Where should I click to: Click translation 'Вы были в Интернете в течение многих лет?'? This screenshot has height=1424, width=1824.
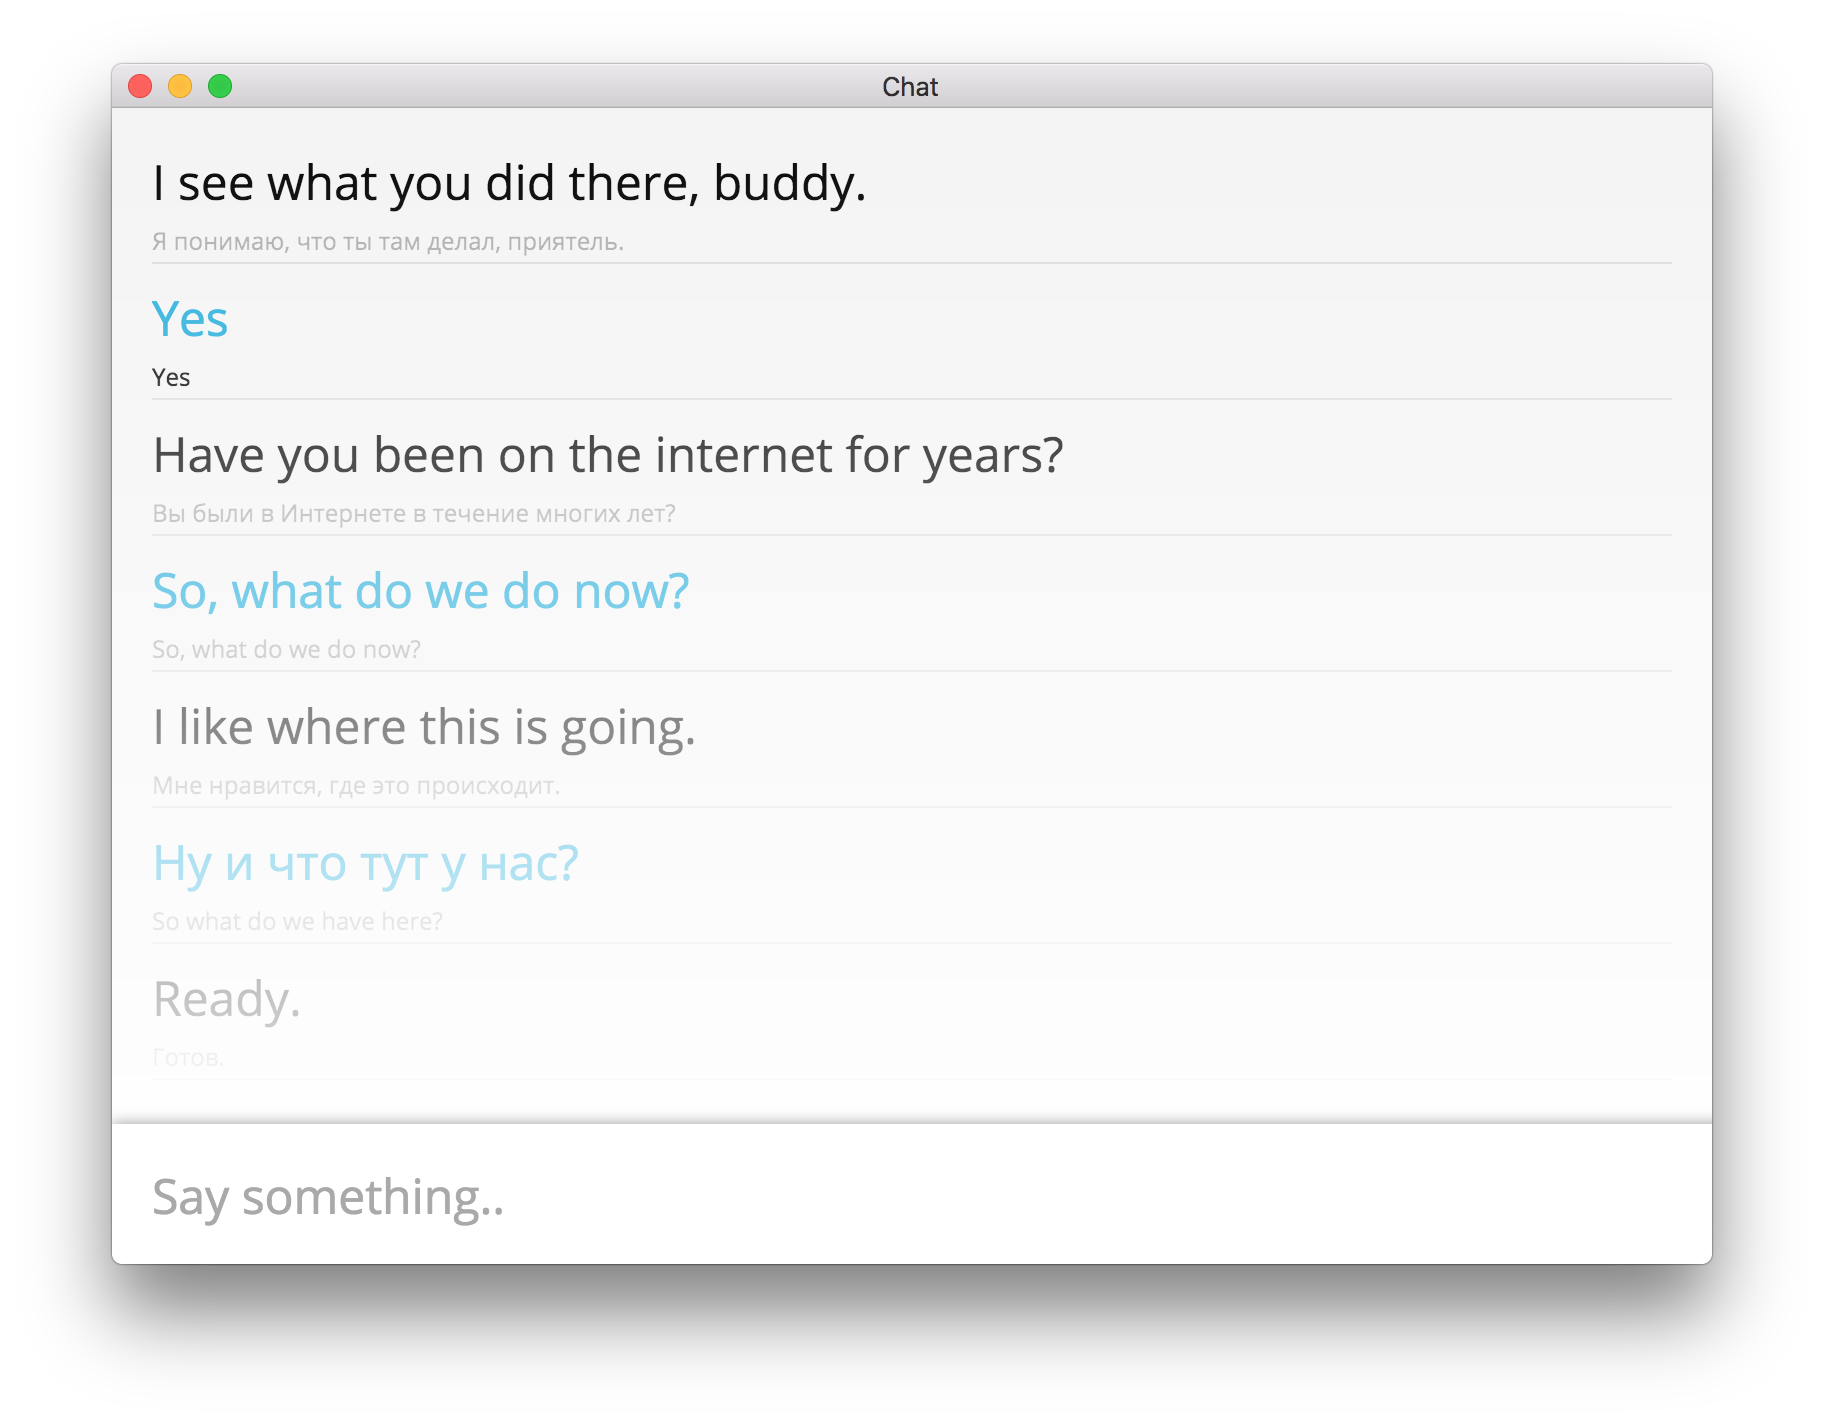click(x=414, y=514)
